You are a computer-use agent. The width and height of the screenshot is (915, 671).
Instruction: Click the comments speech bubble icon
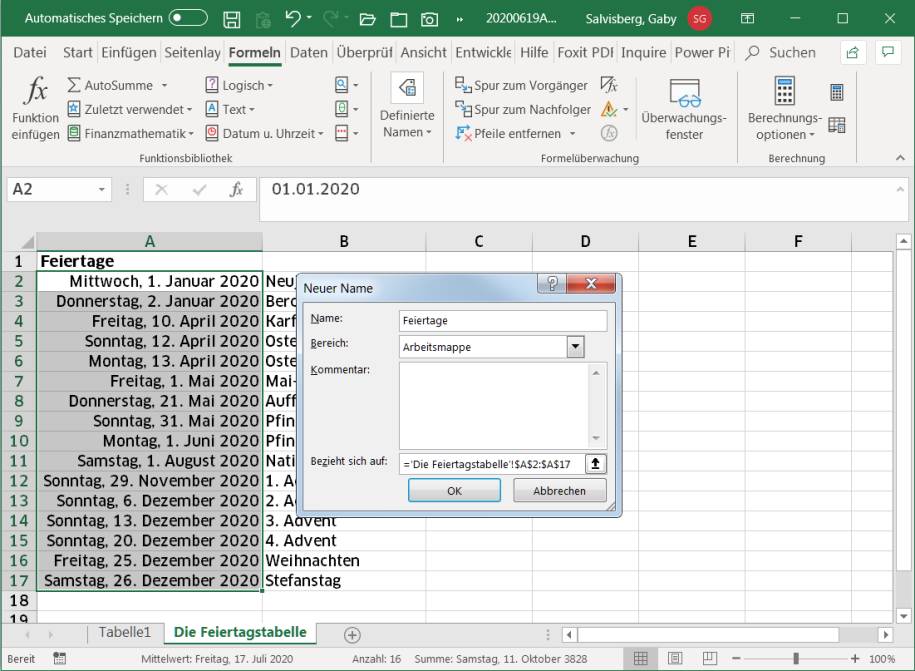pos(888,53)
